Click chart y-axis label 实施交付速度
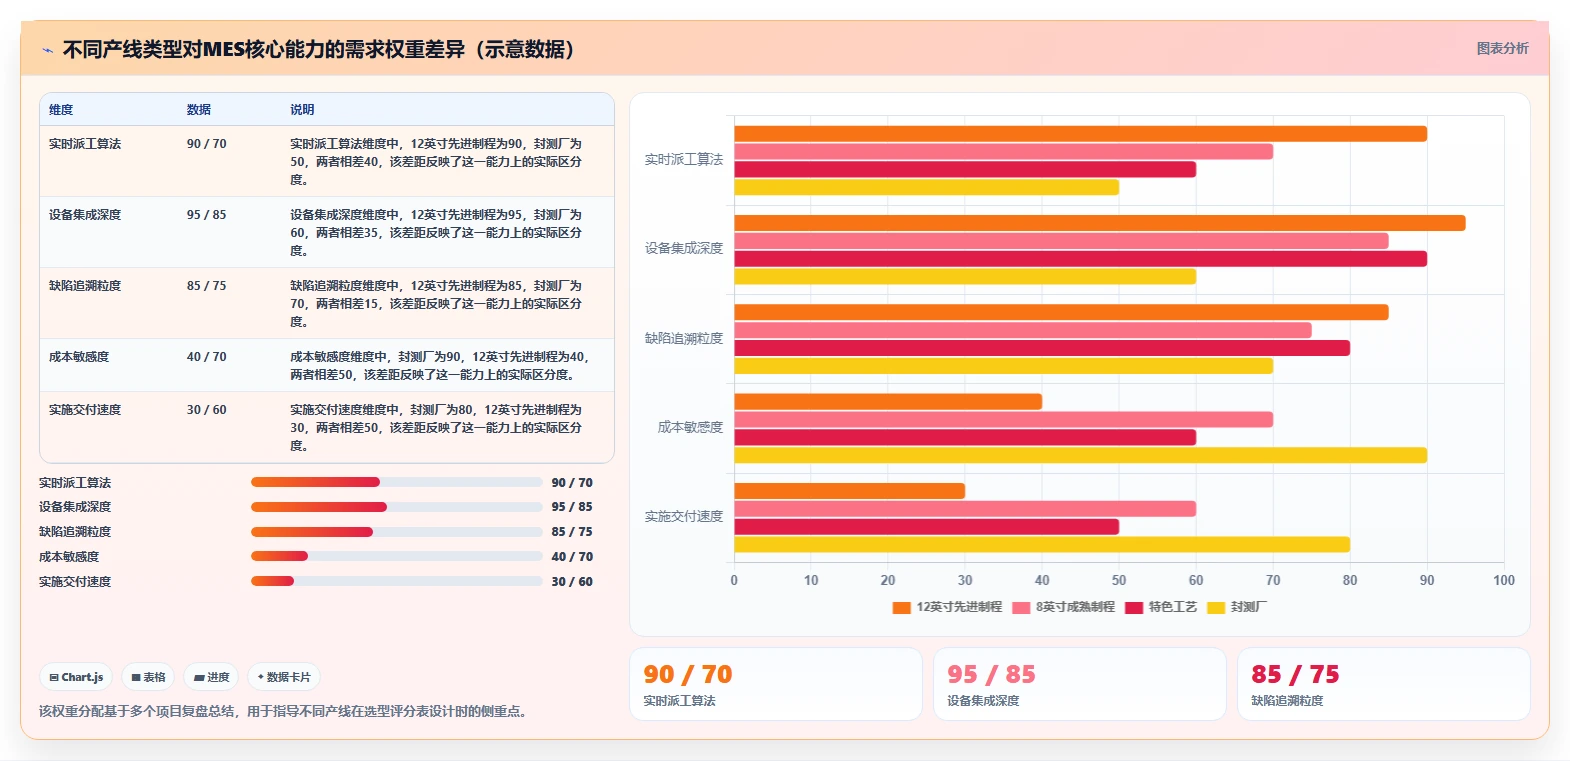The image size is (1570, 761). coord(684,517)
